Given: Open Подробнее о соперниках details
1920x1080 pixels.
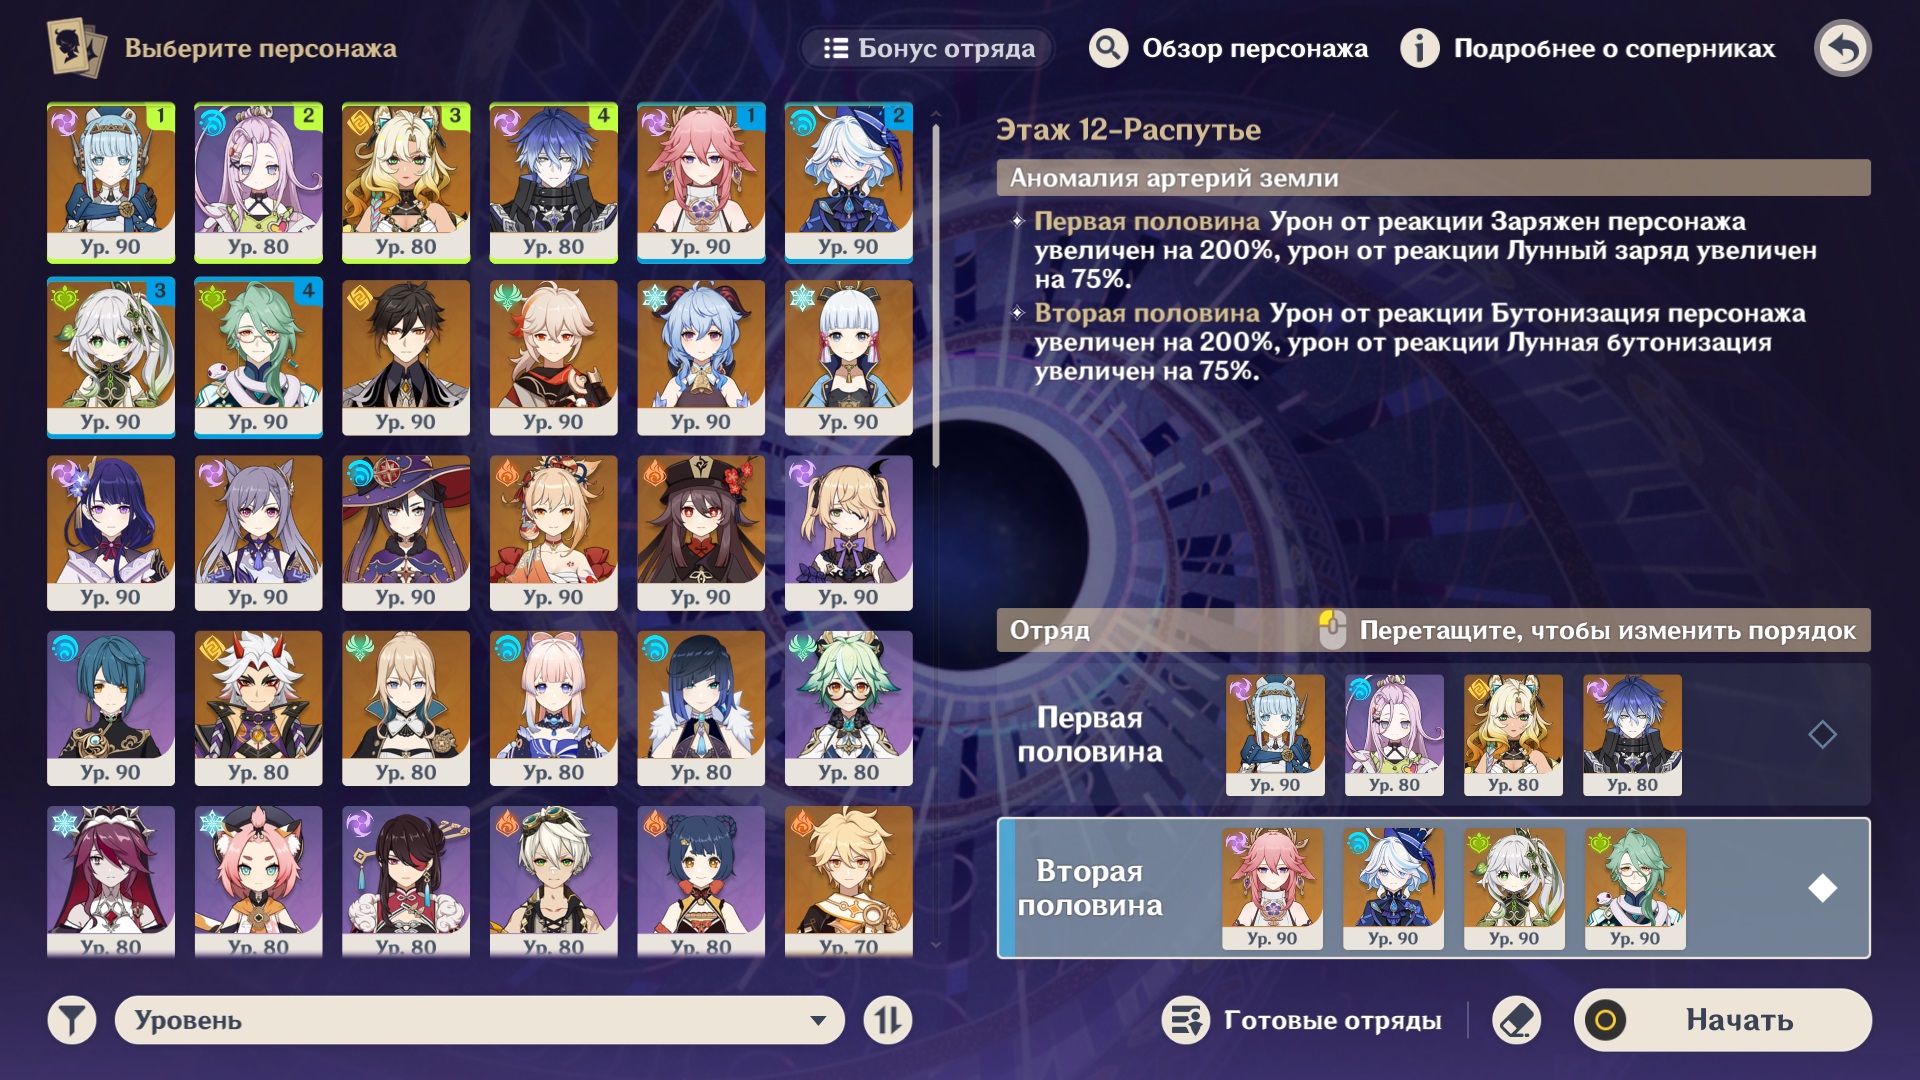Looking at the screenshot, I should 1614,48.
